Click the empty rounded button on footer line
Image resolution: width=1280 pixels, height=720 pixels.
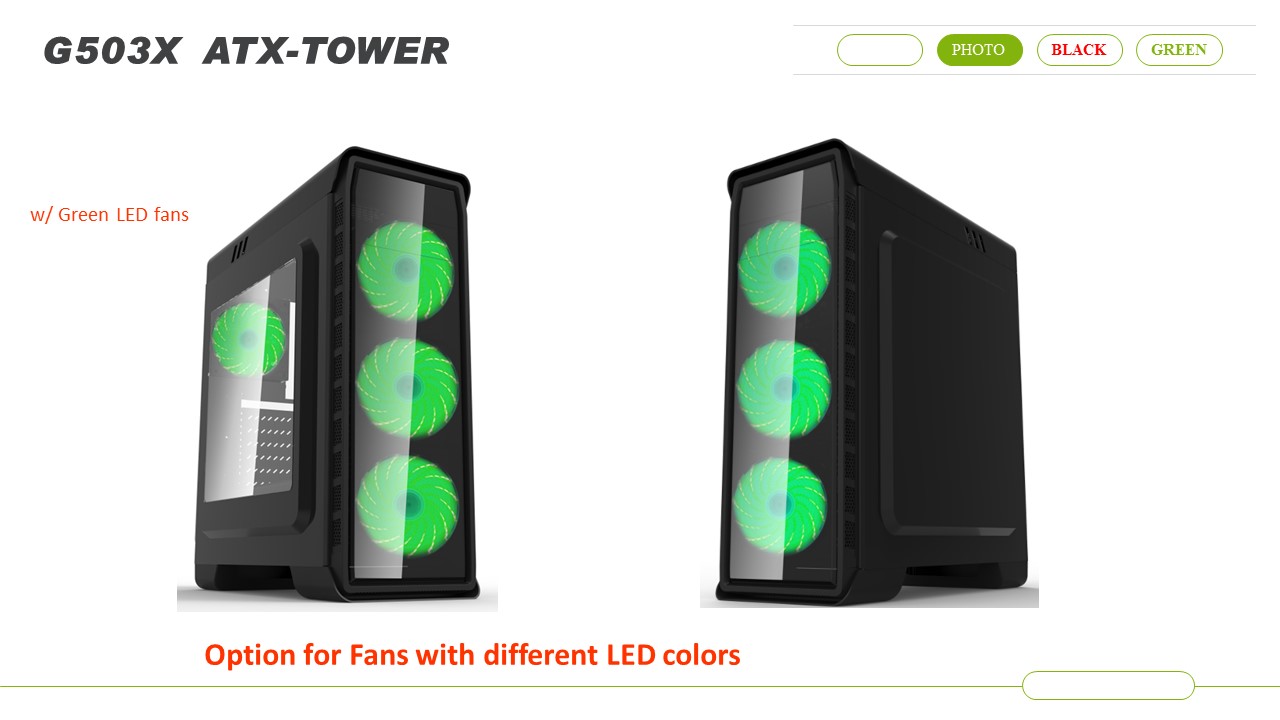1108,685
